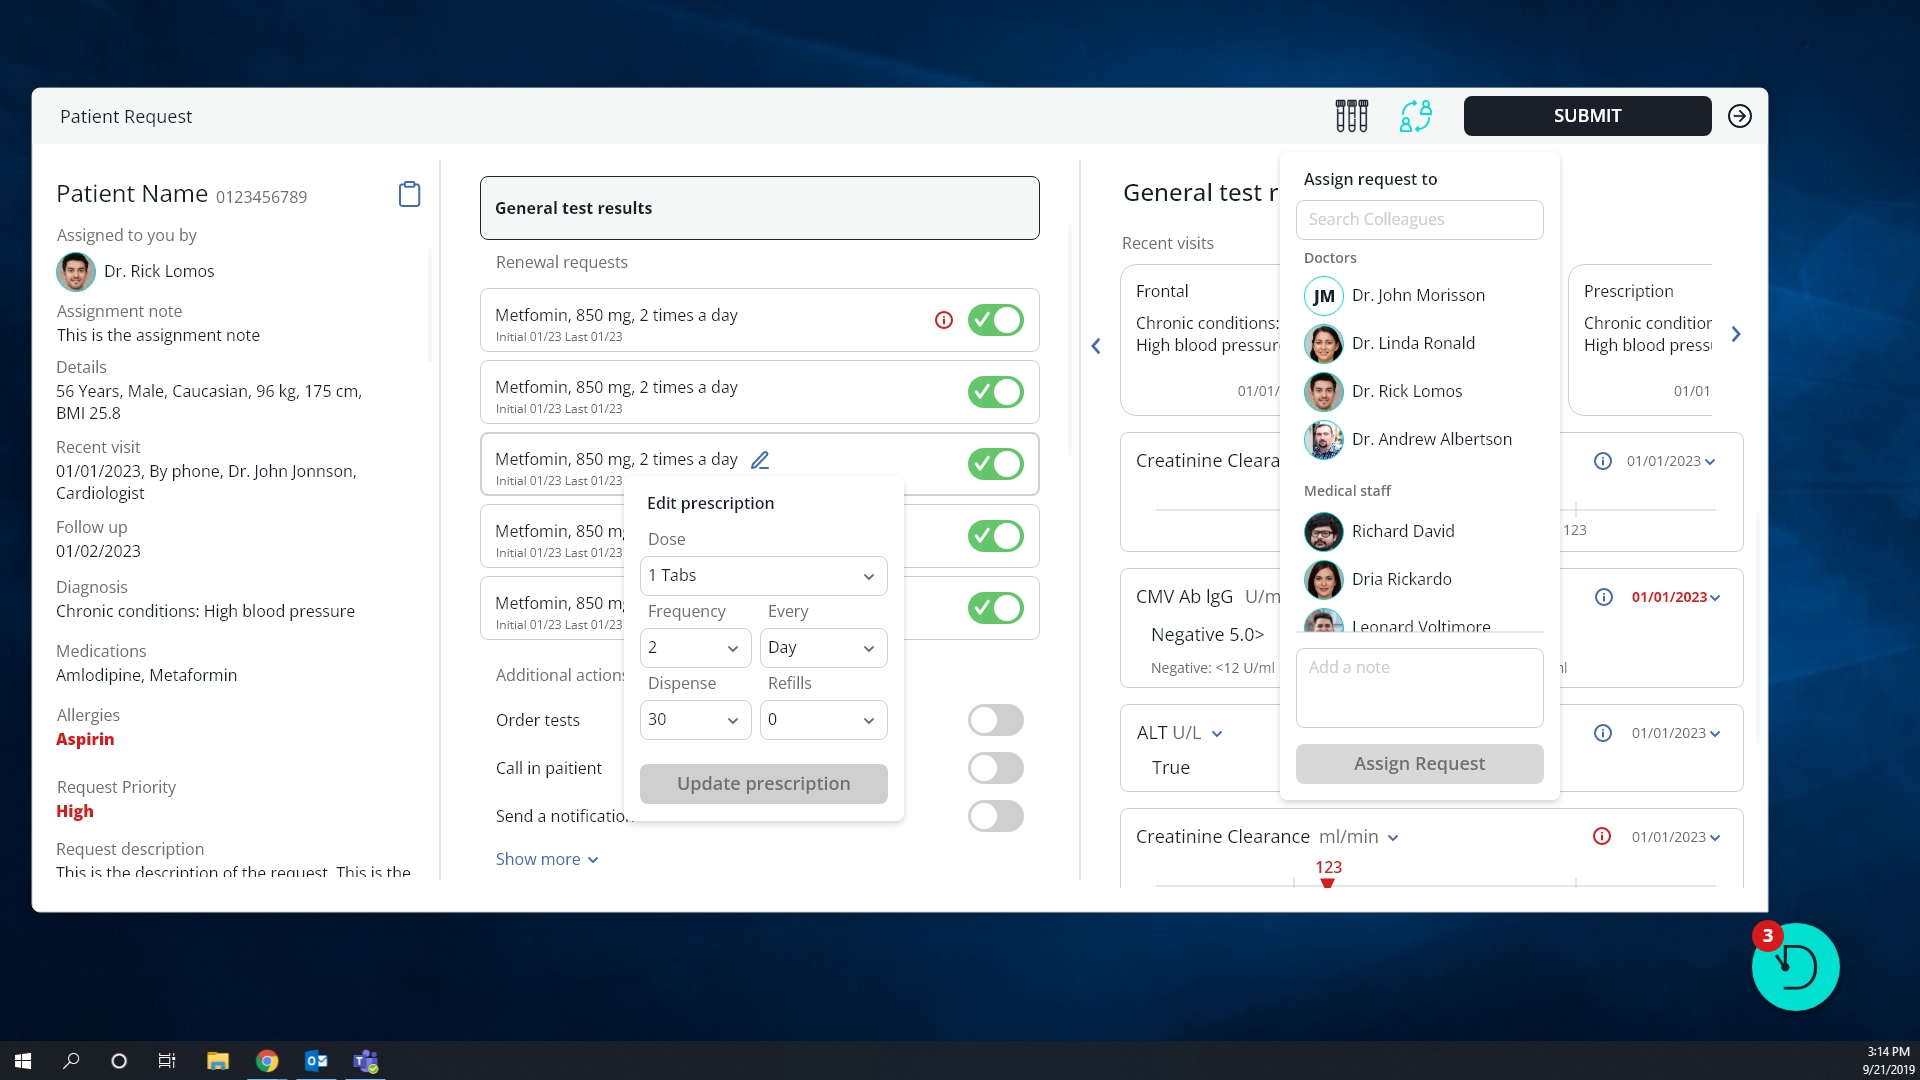Click the info icon on the CMV Ab IgG card

(x=1603, y=597)
